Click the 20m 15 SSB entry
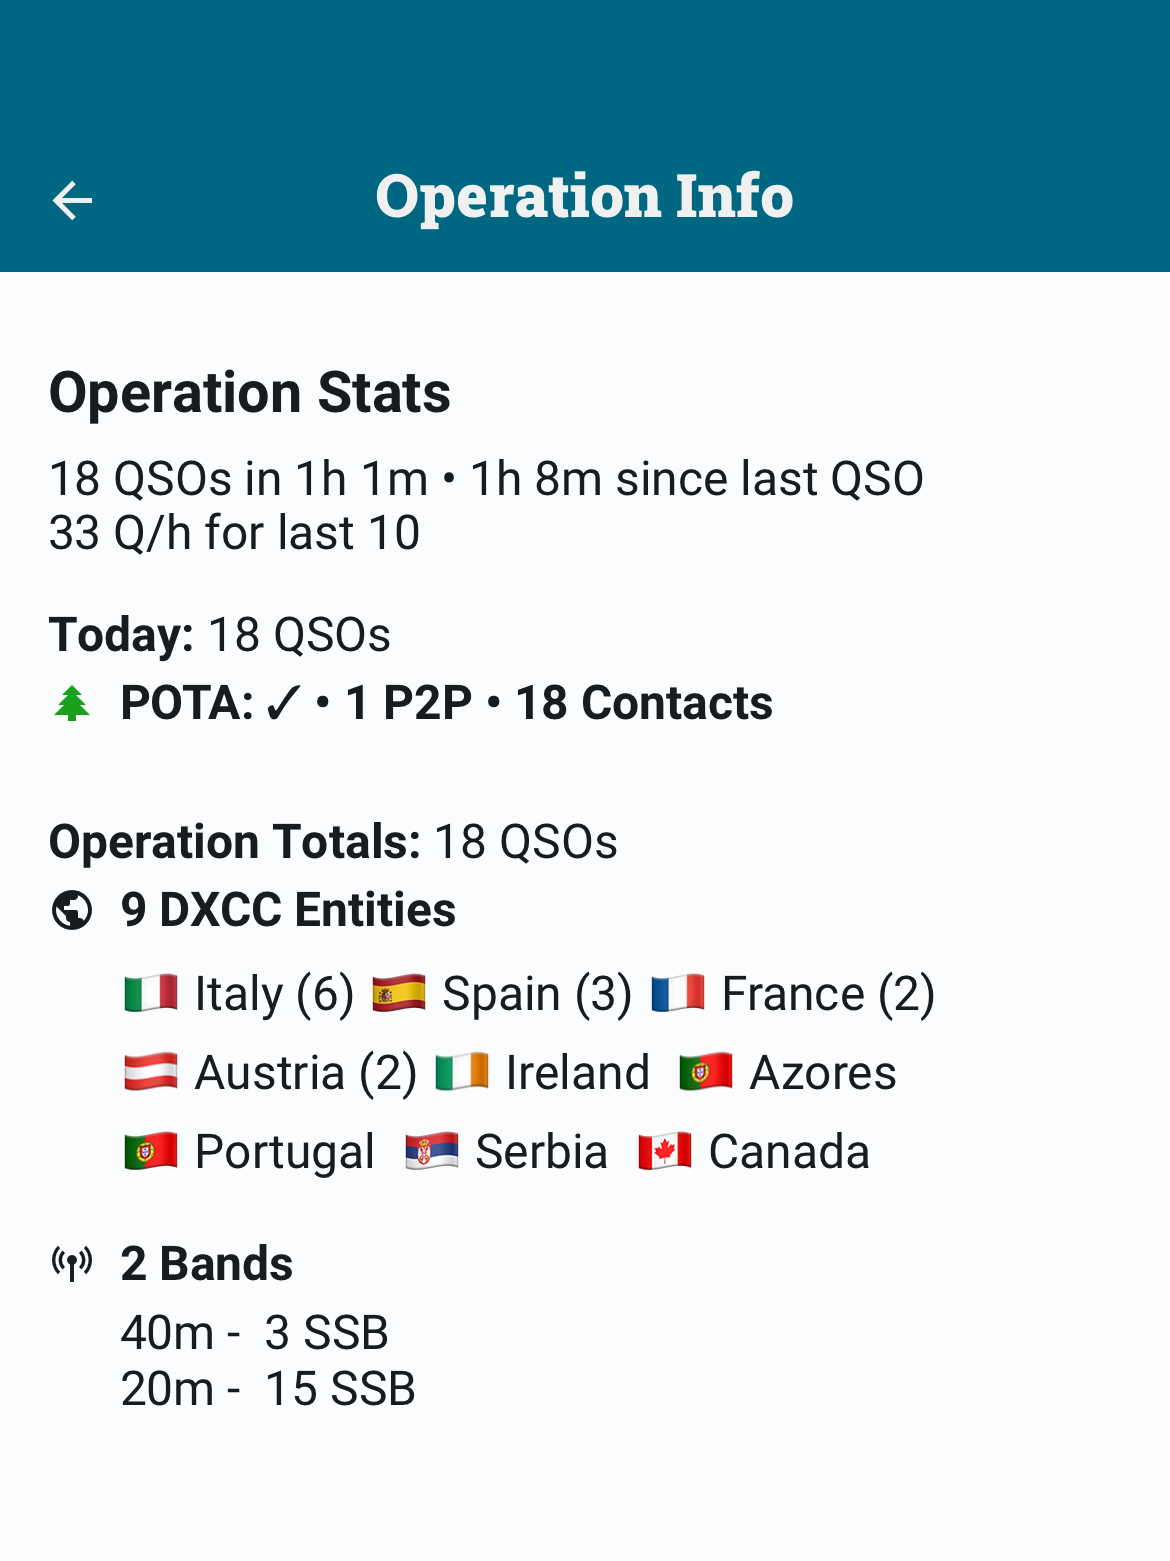 click(268, 1389)
